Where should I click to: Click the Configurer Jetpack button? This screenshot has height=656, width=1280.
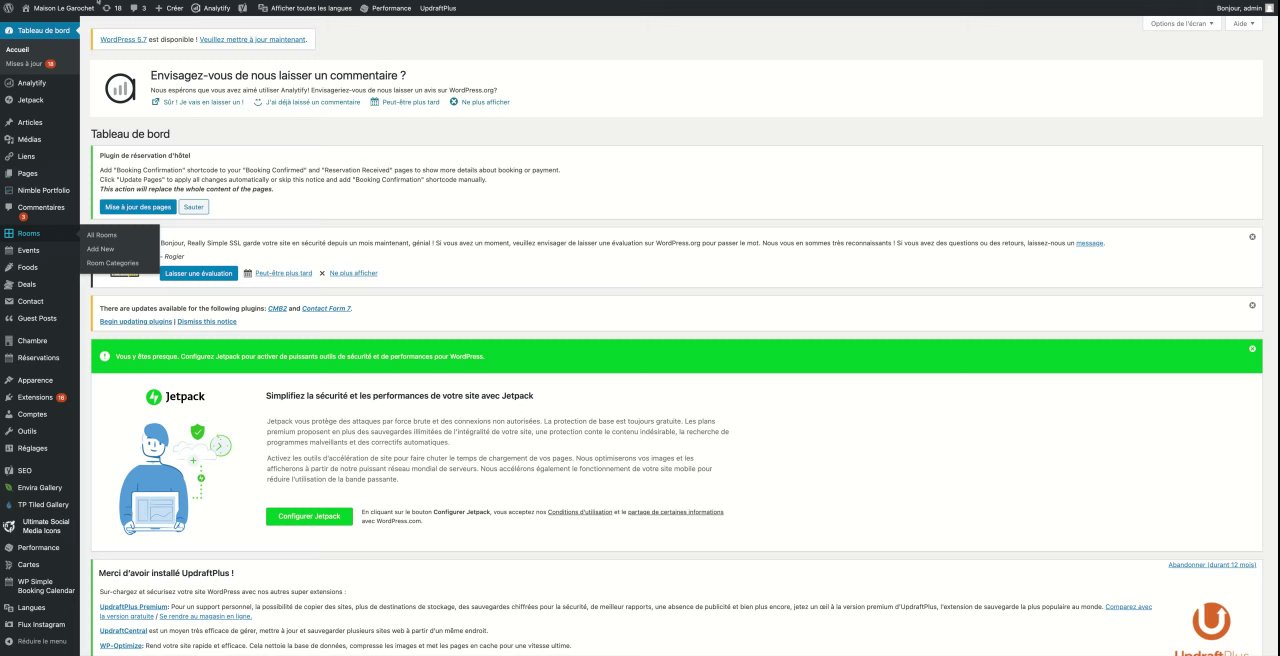point(309,516)
